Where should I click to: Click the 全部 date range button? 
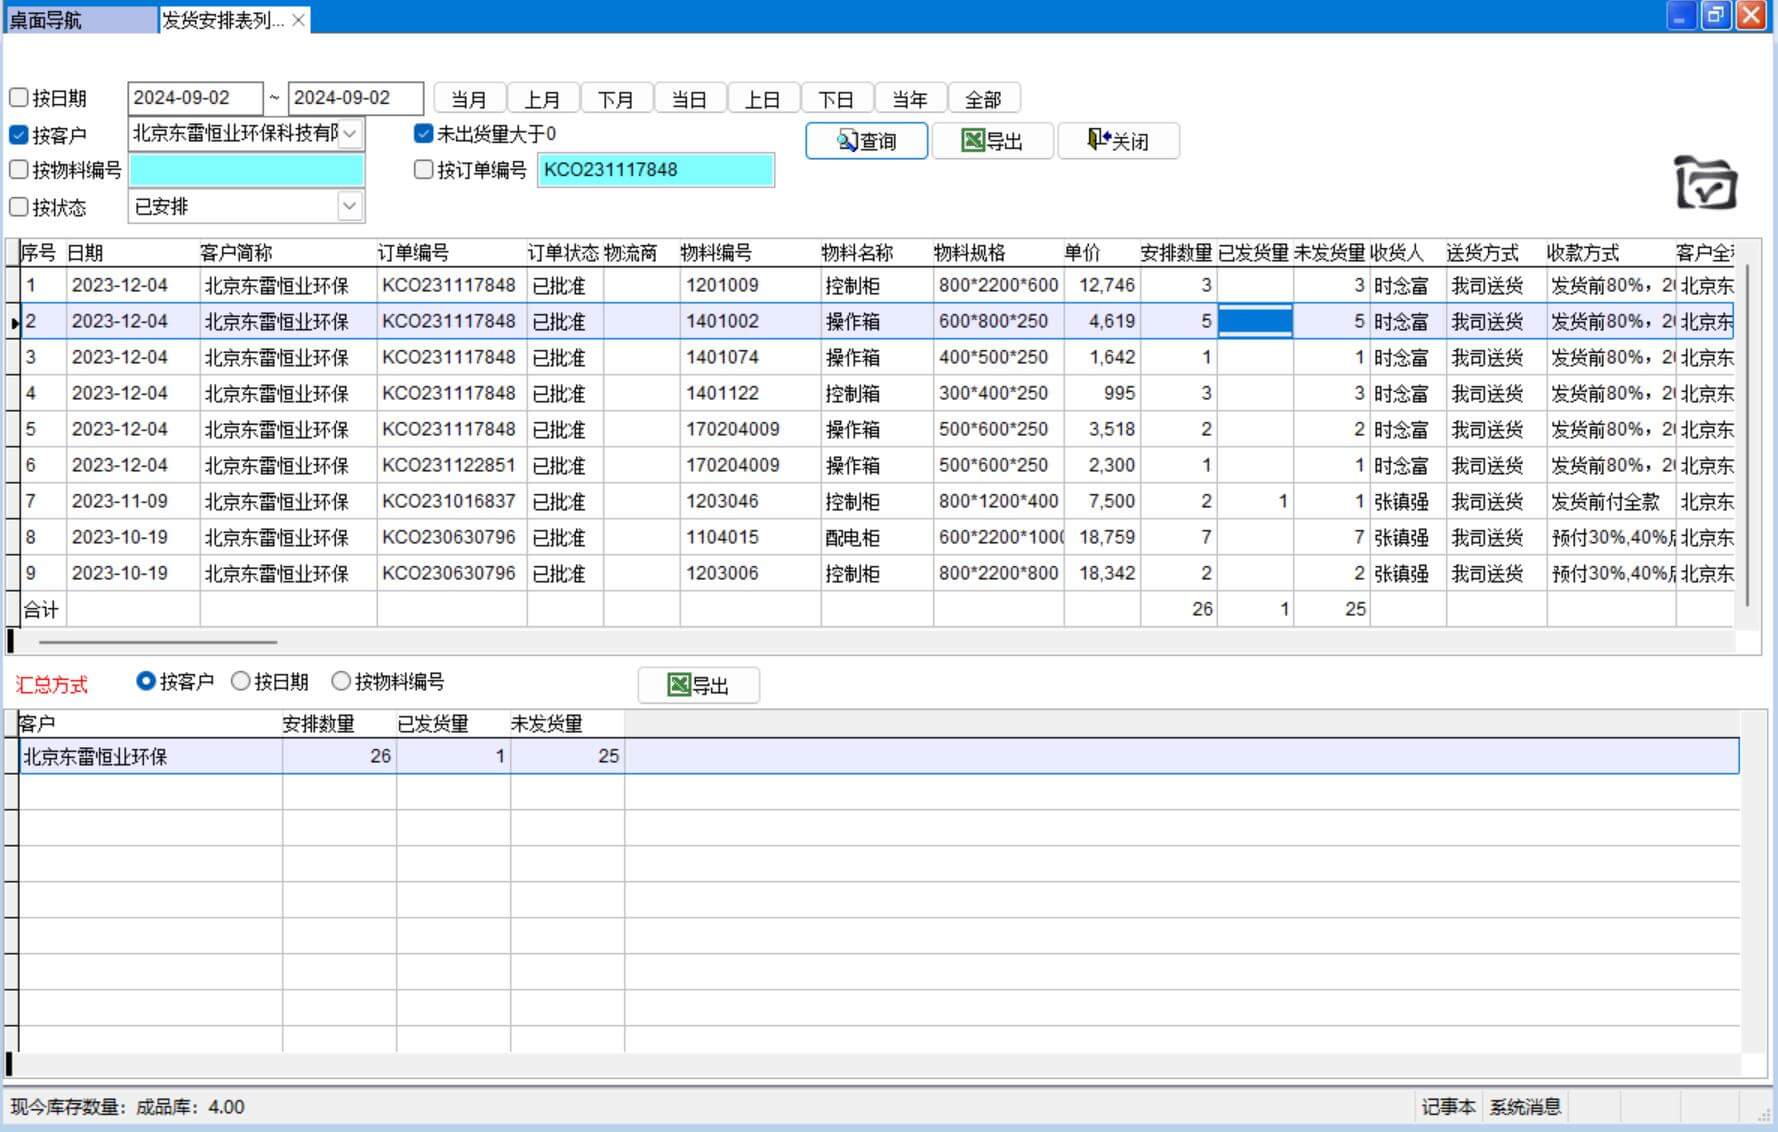983,99
